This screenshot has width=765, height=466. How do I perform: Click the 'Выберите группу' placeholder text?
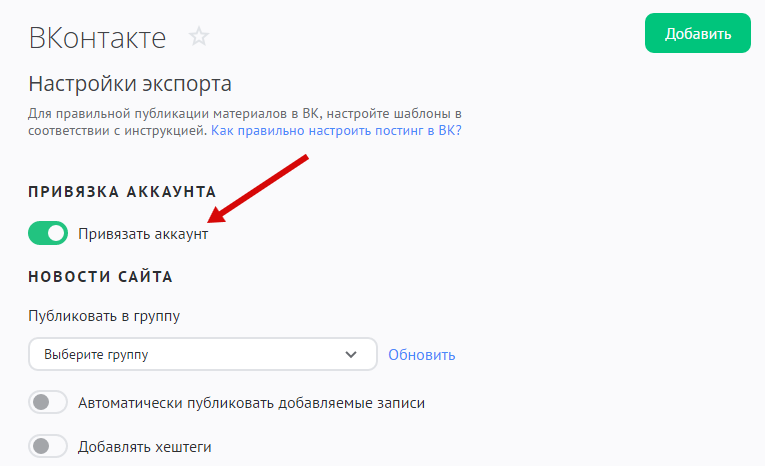[103, 354]
